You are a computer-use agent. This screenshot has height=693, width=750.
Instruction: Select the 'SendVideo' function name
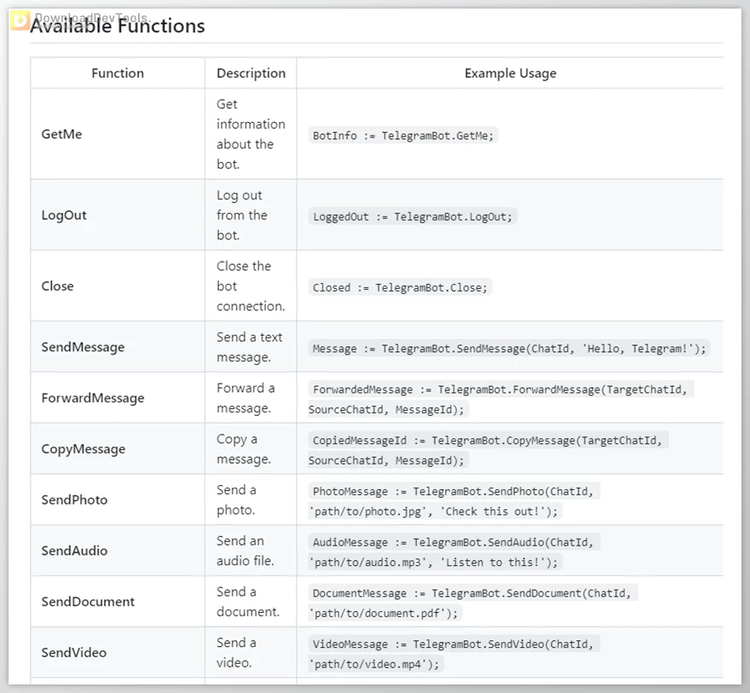74,652
